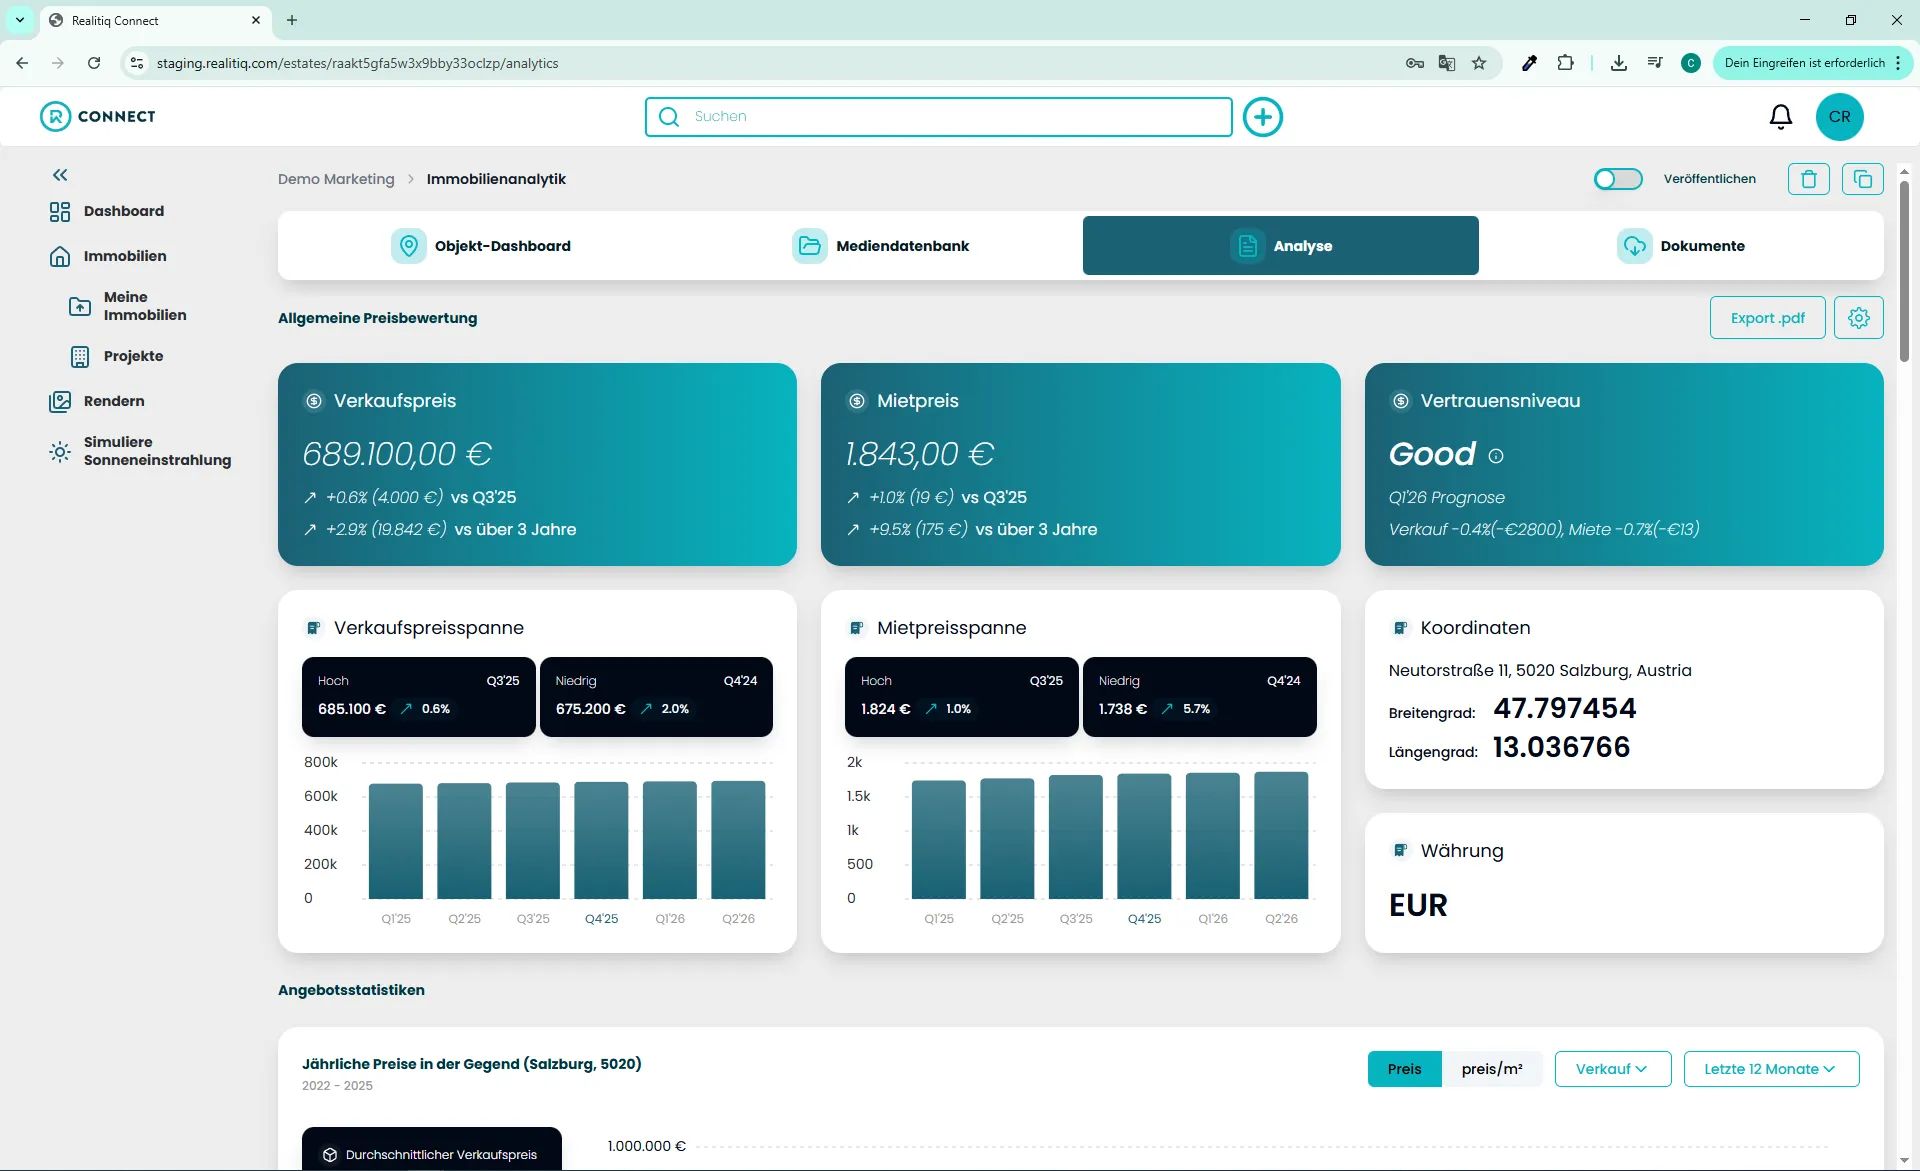Open notifications bell
This screenshot has height=1171, width=1920.
point(1780,117)
